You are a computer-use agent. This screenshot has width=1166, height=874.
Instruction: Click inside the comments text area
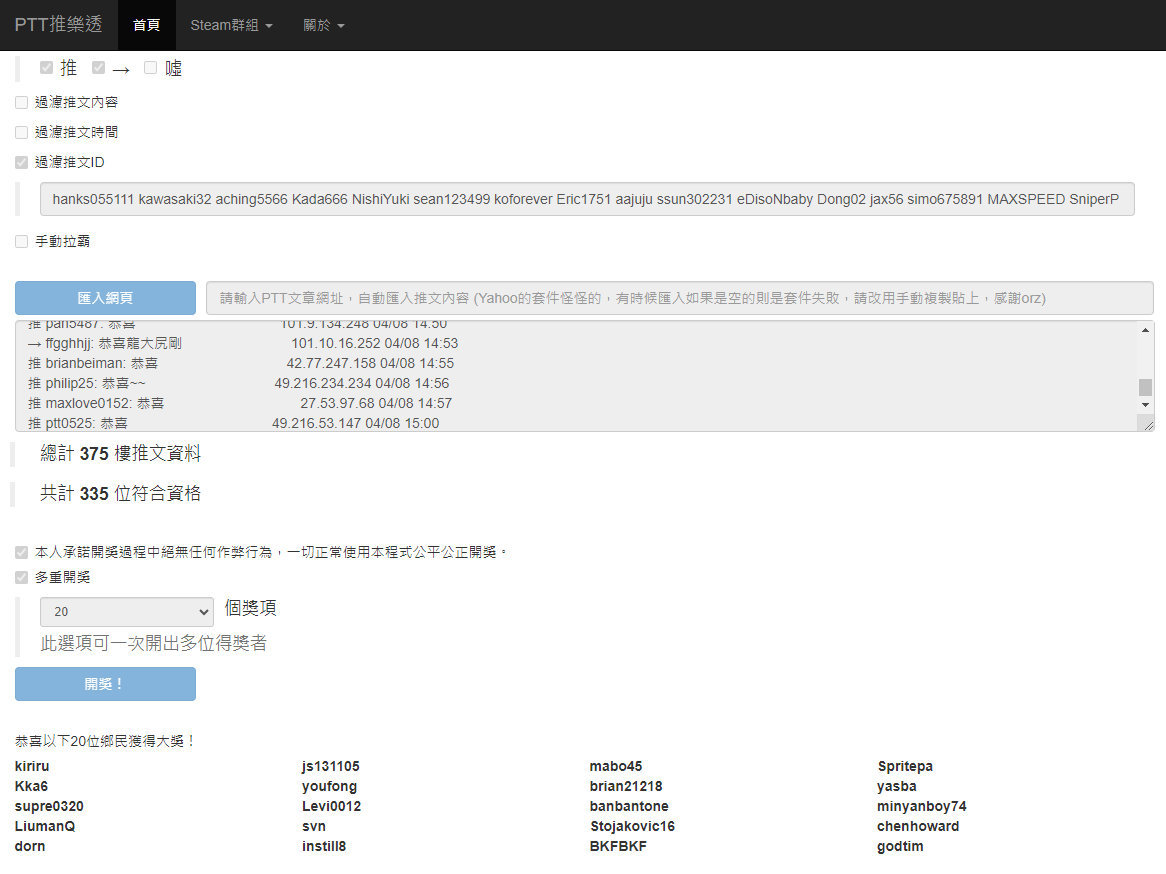point(576,376)
